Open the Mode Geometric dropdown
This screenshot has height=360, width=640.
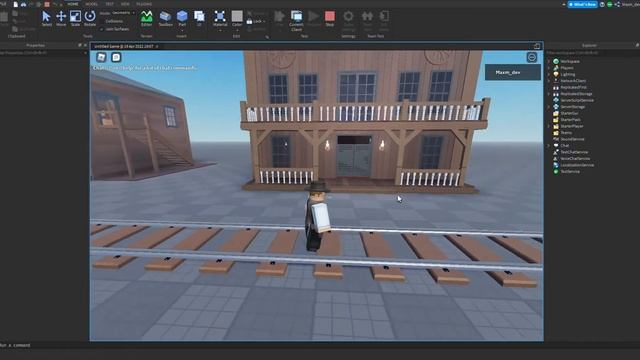pyautogui.click(x=123, y=13)
